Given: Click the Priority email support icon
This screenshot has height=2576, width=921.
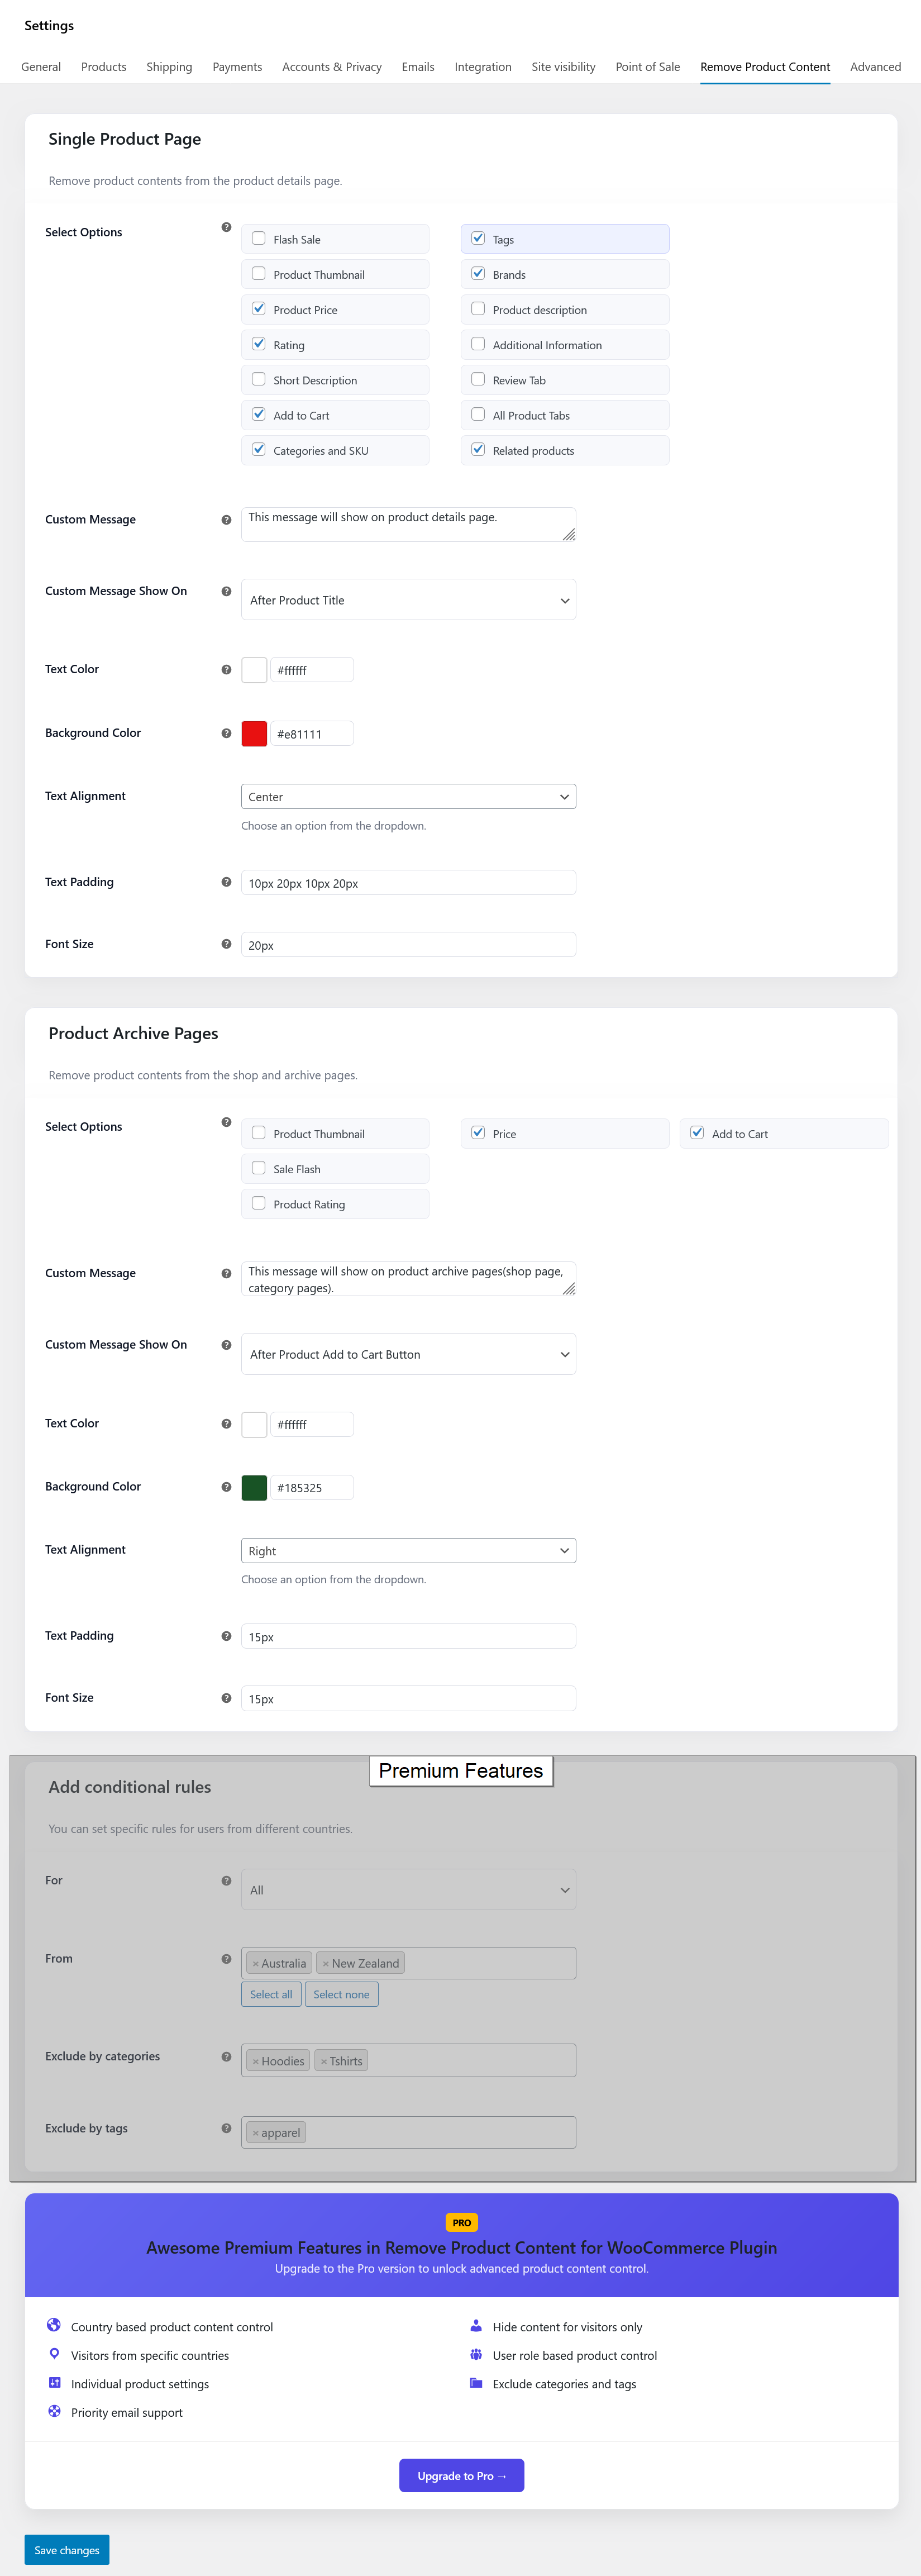Looking at the screenshot, I should click(54, 2411).
